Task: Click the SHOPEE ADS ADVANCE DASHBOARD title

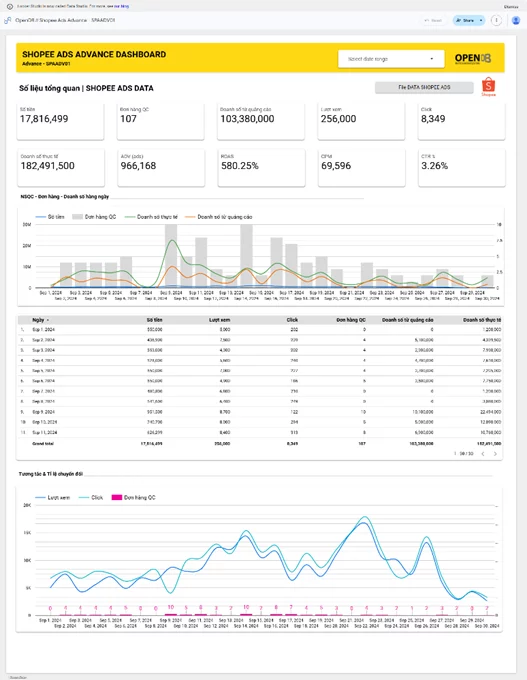Action: click(x=94, y=54)
